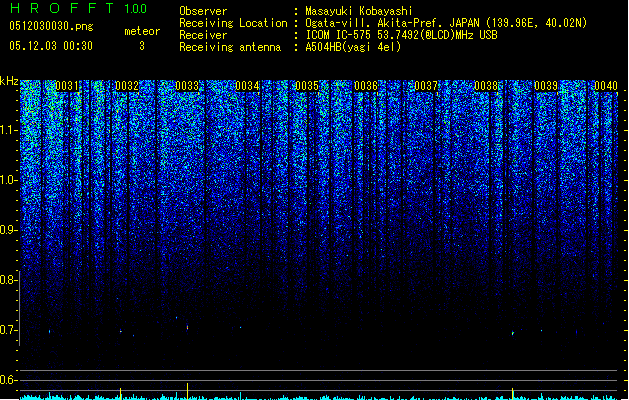Click the Observer label

pos(203,11)
